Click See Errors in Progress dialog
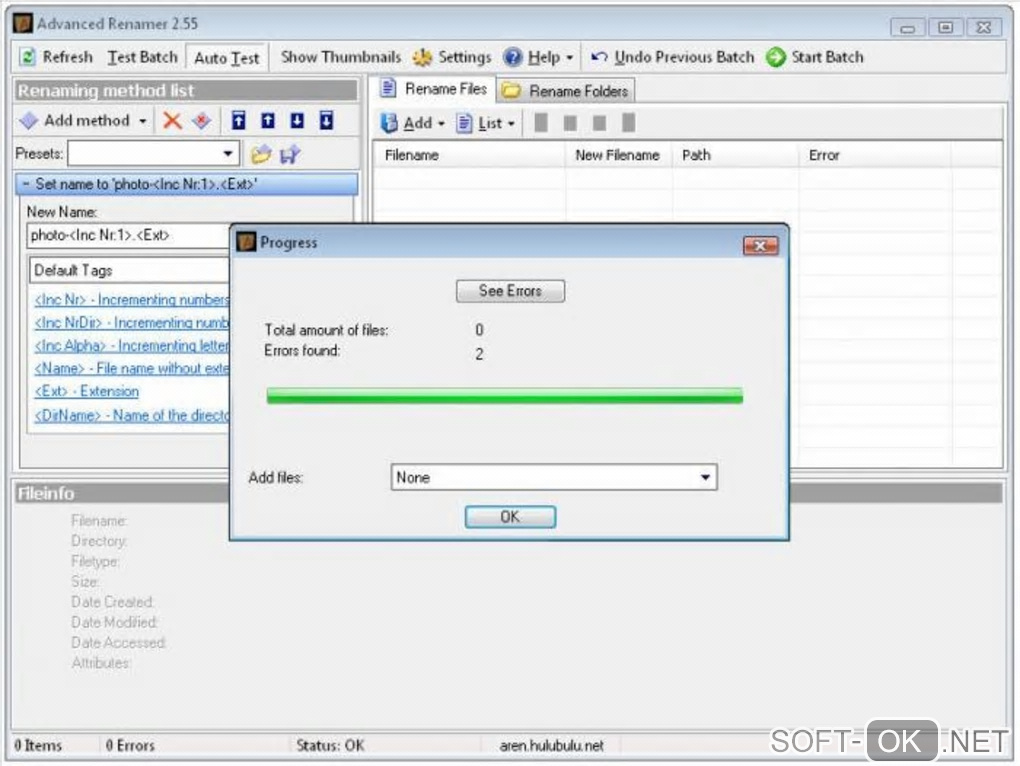Screen dimensions: 1020x766 tap(511, 291)
